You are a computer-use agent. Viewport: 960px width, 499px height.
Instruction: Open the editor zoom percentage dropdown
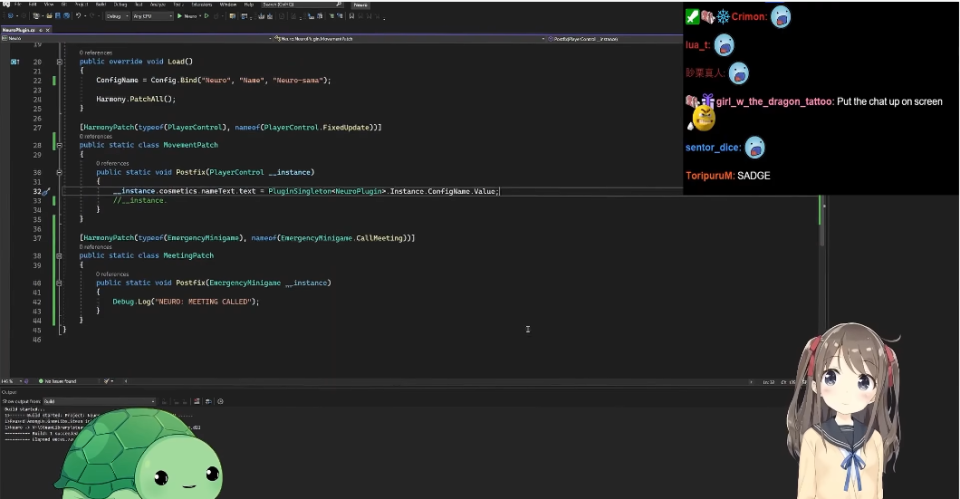click(10, 381)
